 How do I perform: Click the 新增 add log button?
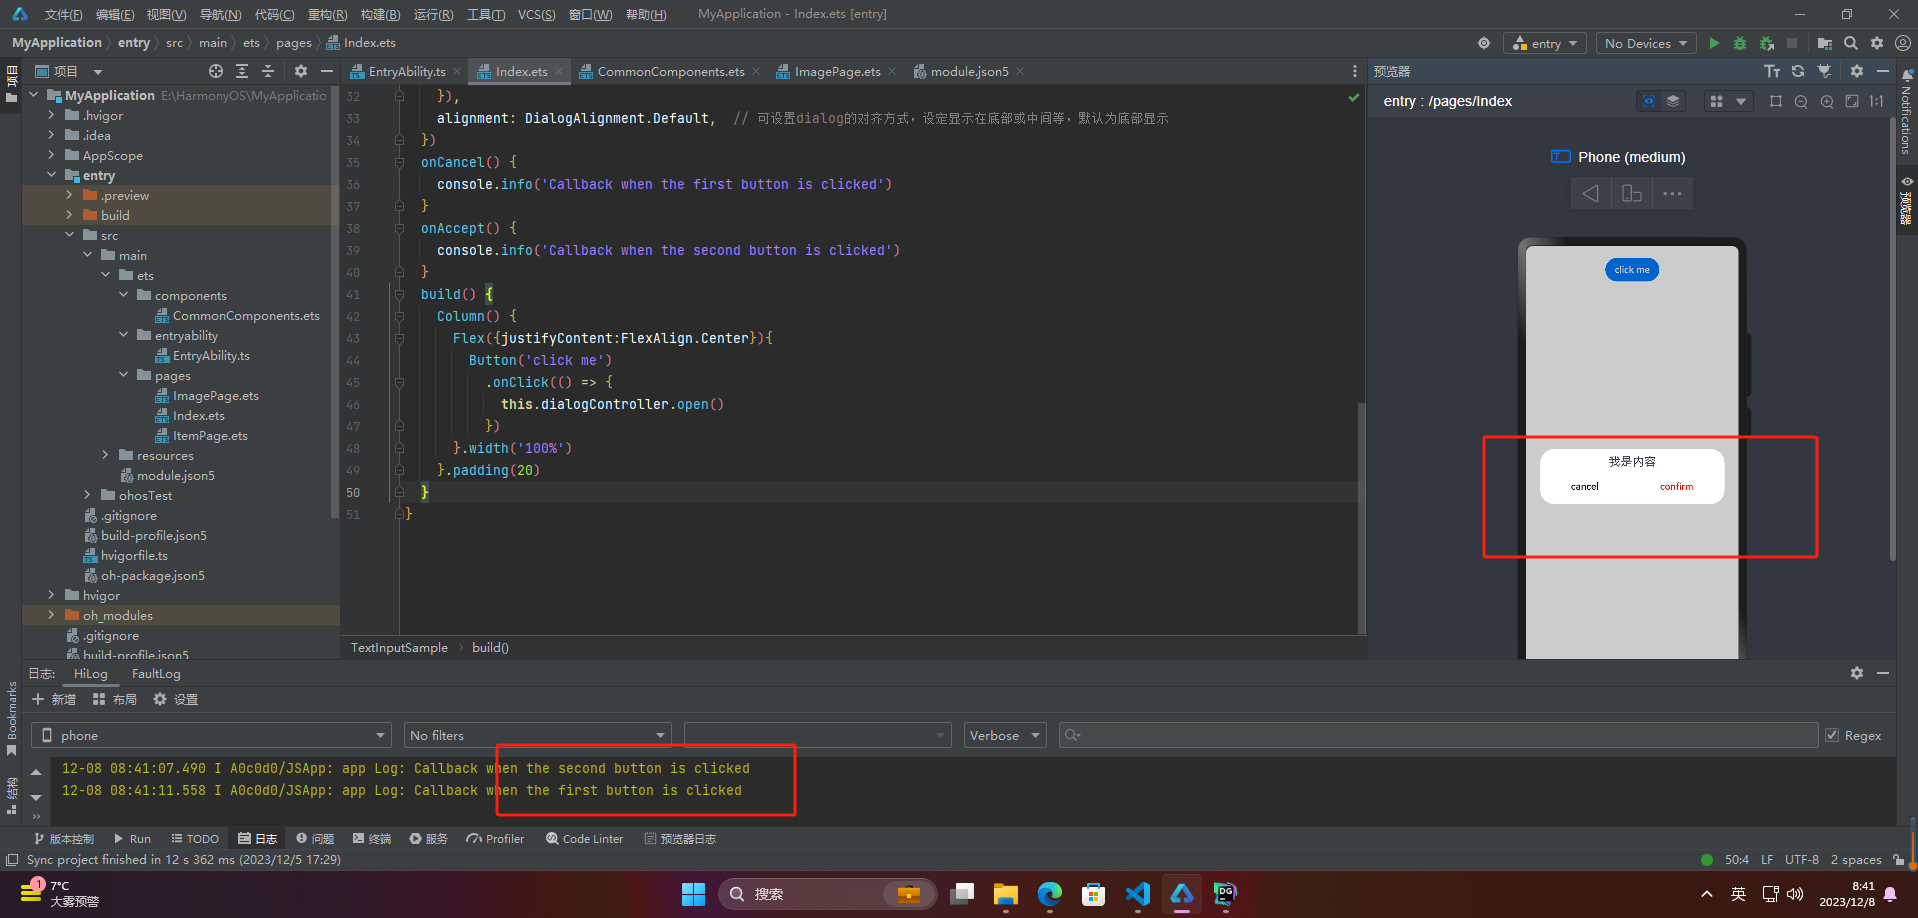click(54, 699)
